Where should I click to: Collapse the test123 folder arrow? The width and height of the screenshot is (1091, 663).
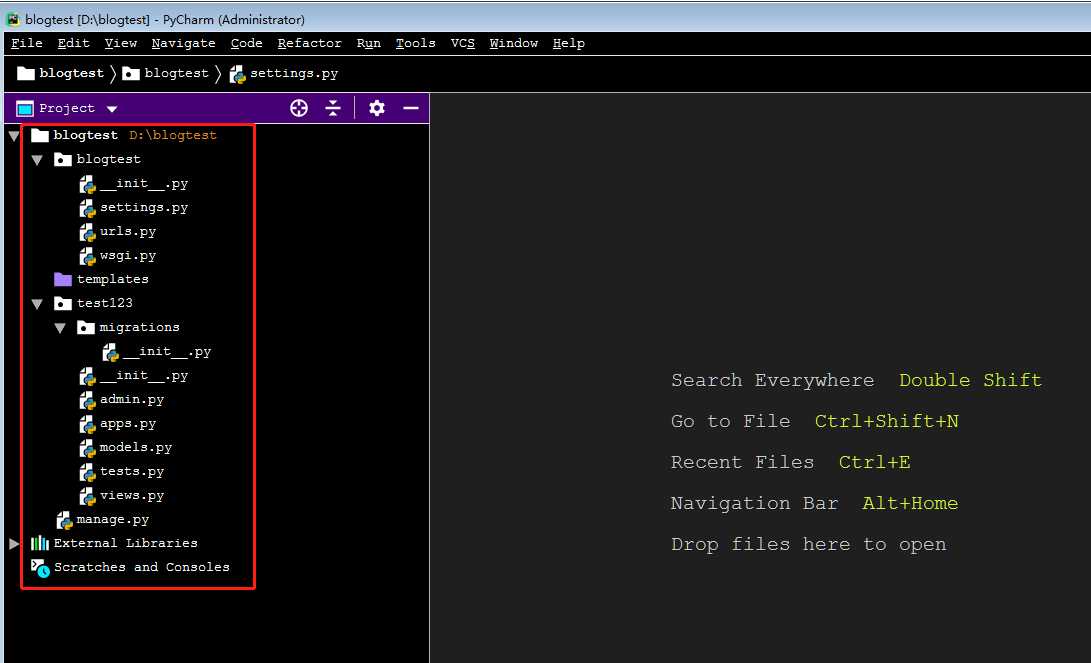38,304
